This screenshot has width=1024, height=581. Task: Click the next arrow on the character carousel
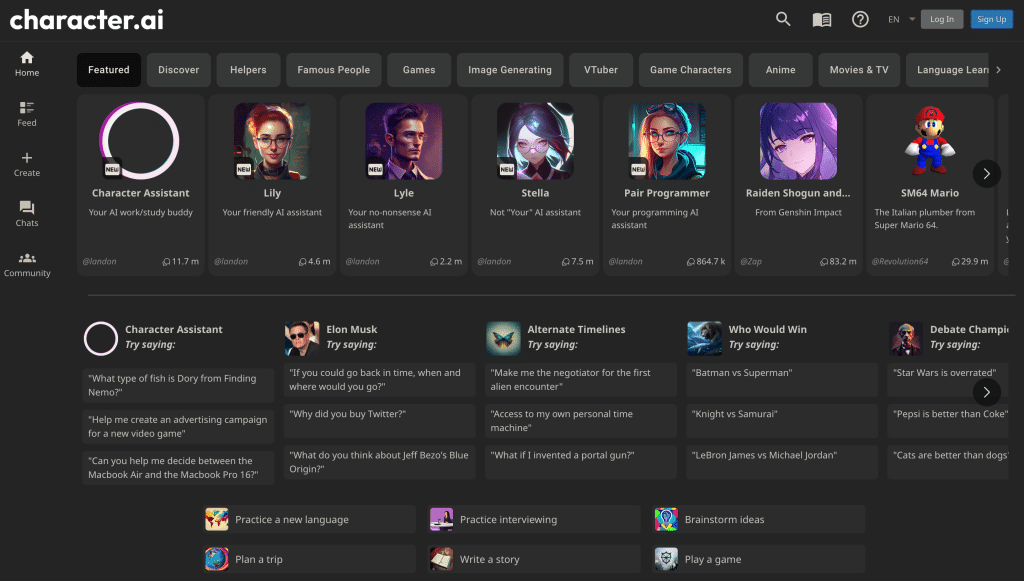tap(987, 173)
